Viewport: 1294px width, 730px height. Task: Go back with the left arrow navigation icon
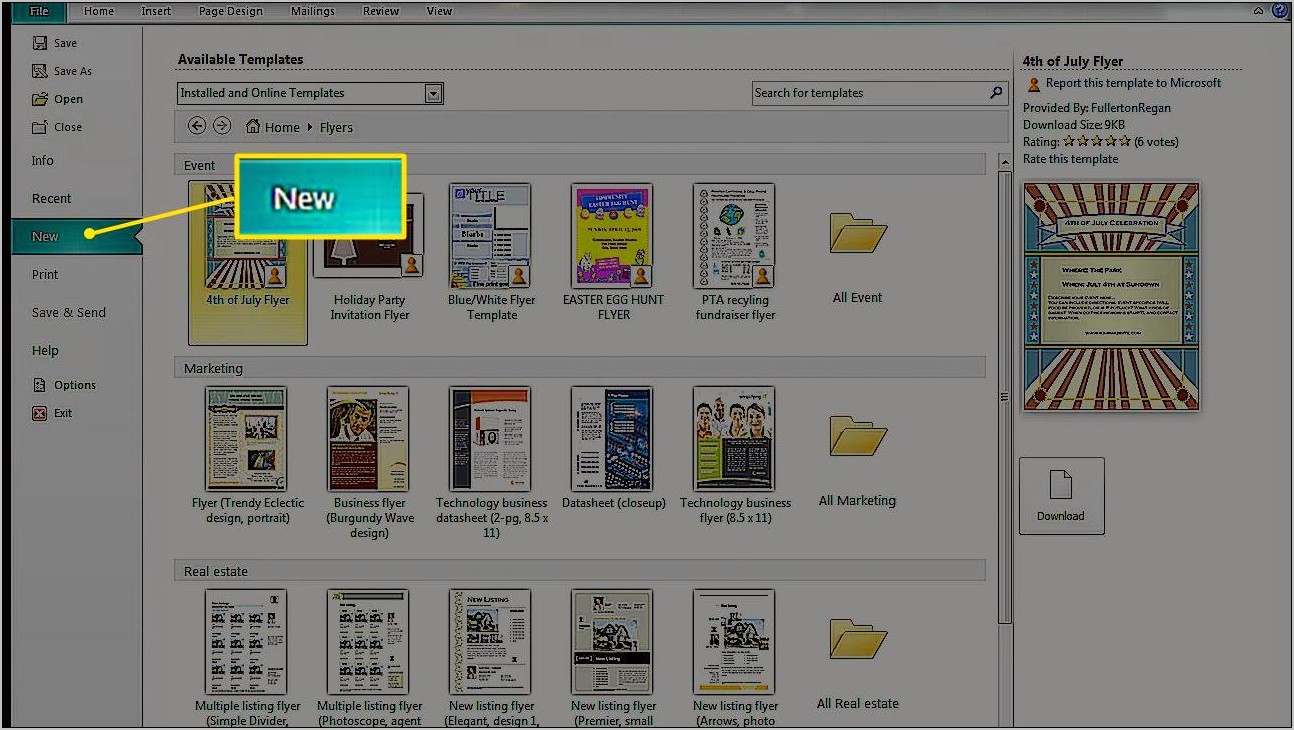197,126
